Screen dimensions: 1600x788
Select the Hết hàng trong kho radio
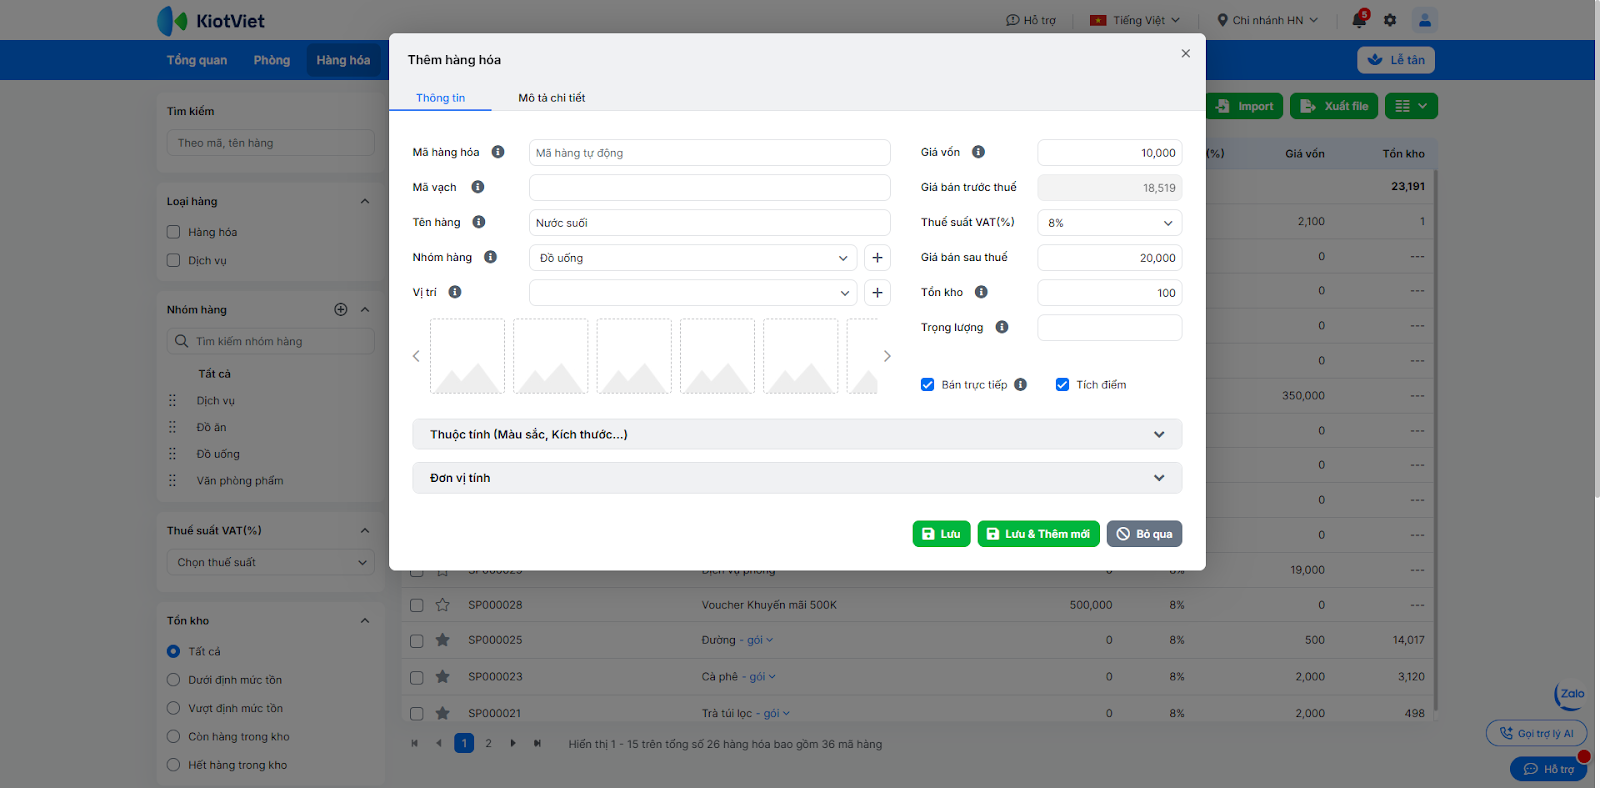pos(174,765)
